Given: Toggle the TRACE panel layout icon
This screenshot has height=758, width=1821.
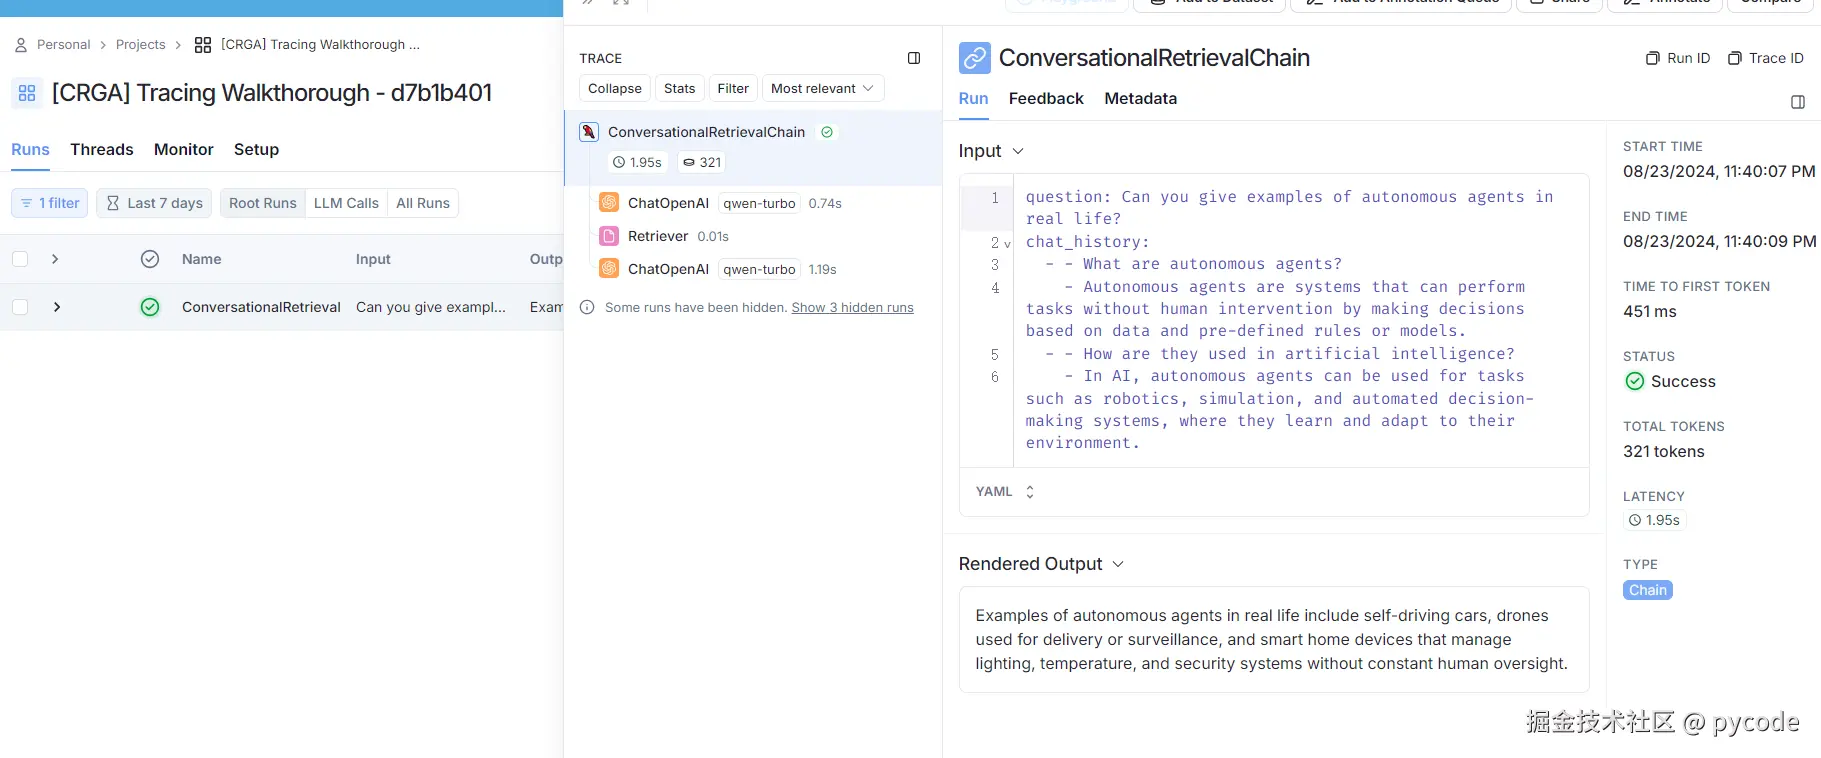Looking at the screenshot, I should [914, 58].
